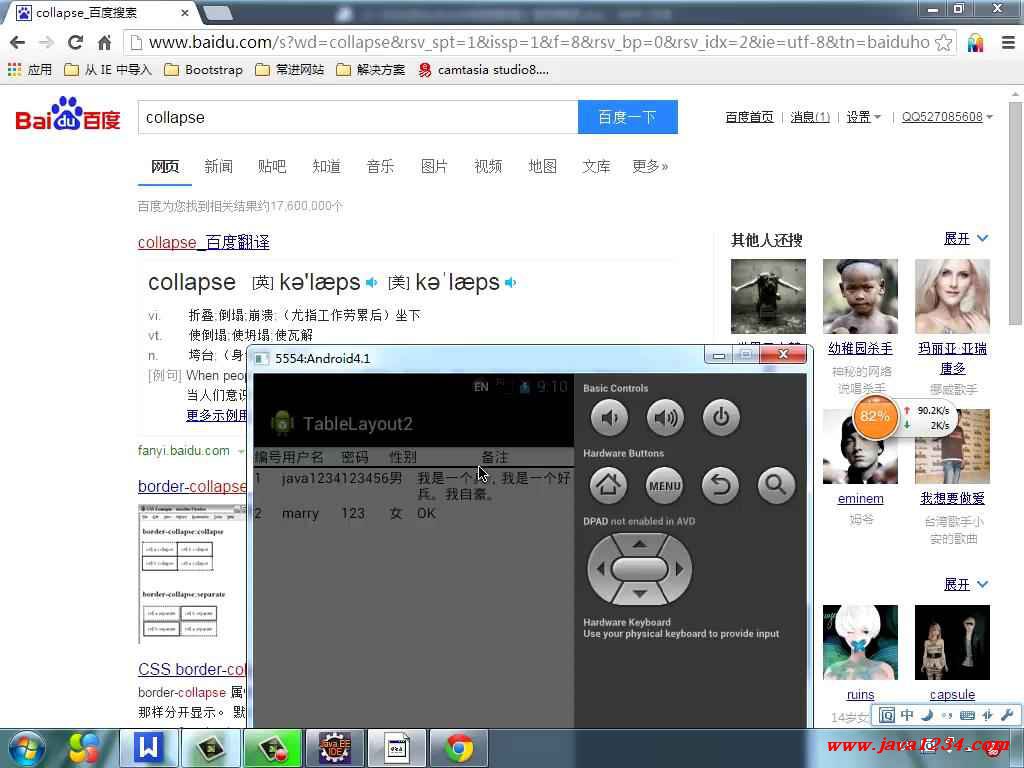
Task: Reload the Baidu page
Action: (75, 42)
